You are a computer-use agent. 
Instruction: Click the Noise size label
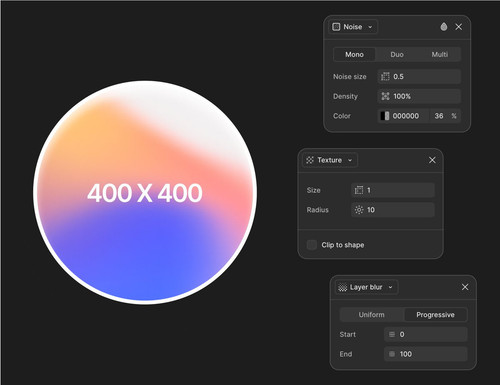pyautogui.click(x=350, y=77)
